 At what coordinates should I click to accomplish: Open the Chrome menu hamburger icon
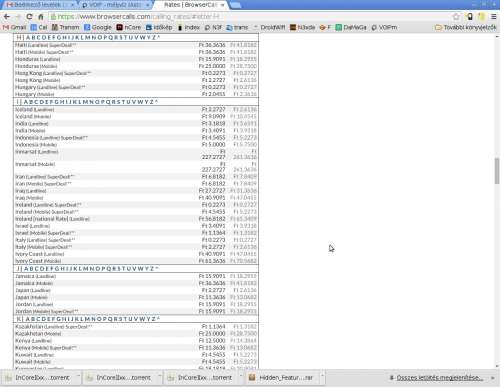[x=493, y=17]
